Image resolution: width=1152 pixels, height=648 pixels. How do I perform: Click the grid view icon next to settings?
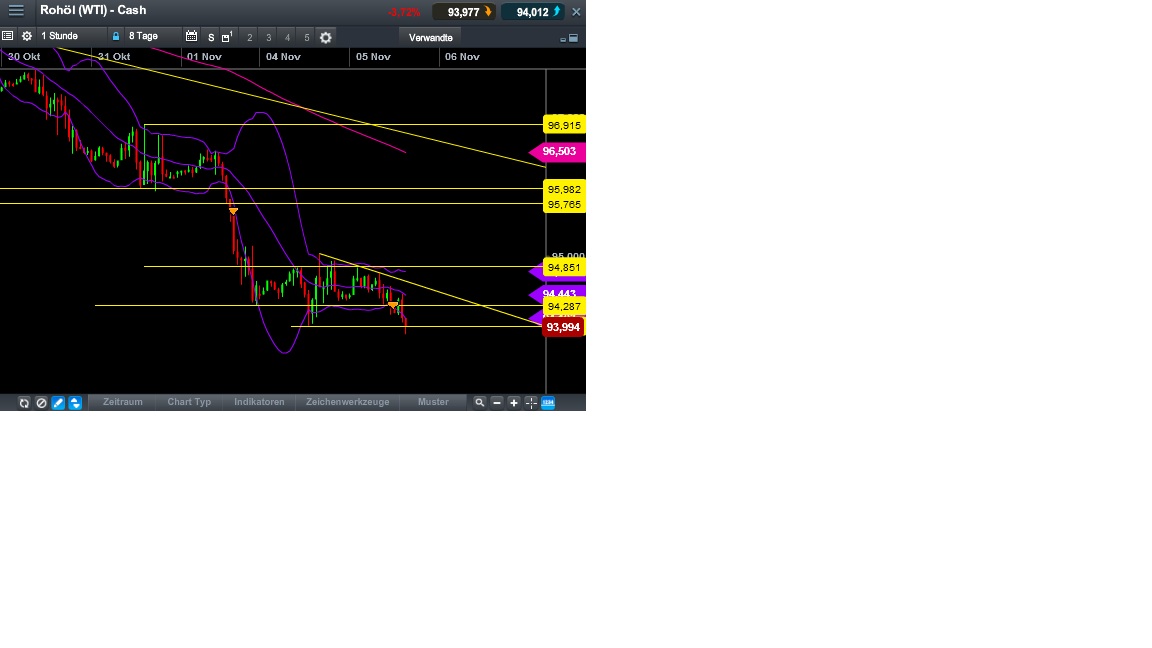coord(9,36)
